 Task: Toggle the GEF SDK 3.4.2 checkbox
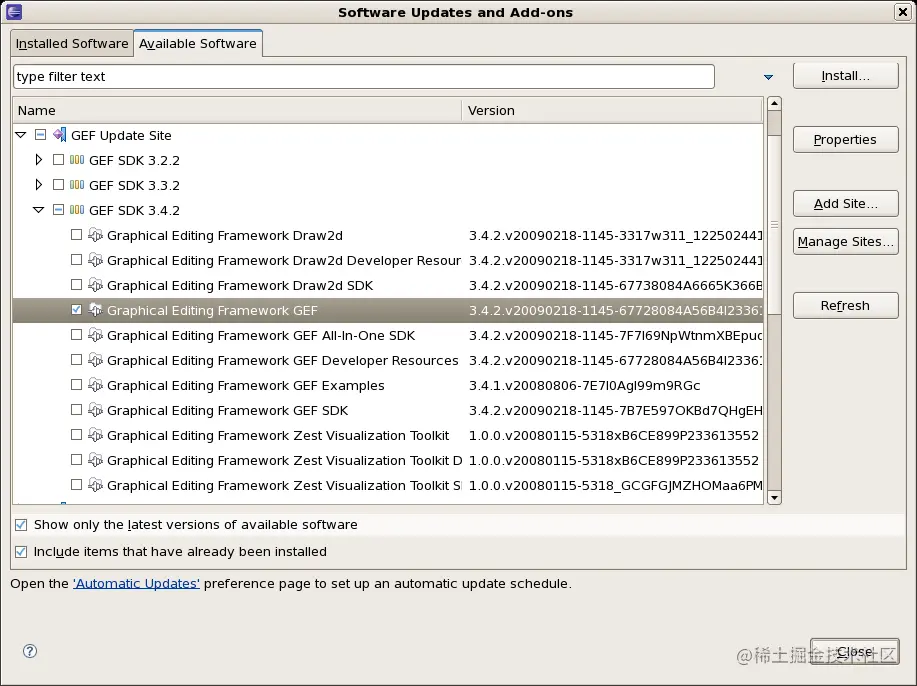pos(58,210)
